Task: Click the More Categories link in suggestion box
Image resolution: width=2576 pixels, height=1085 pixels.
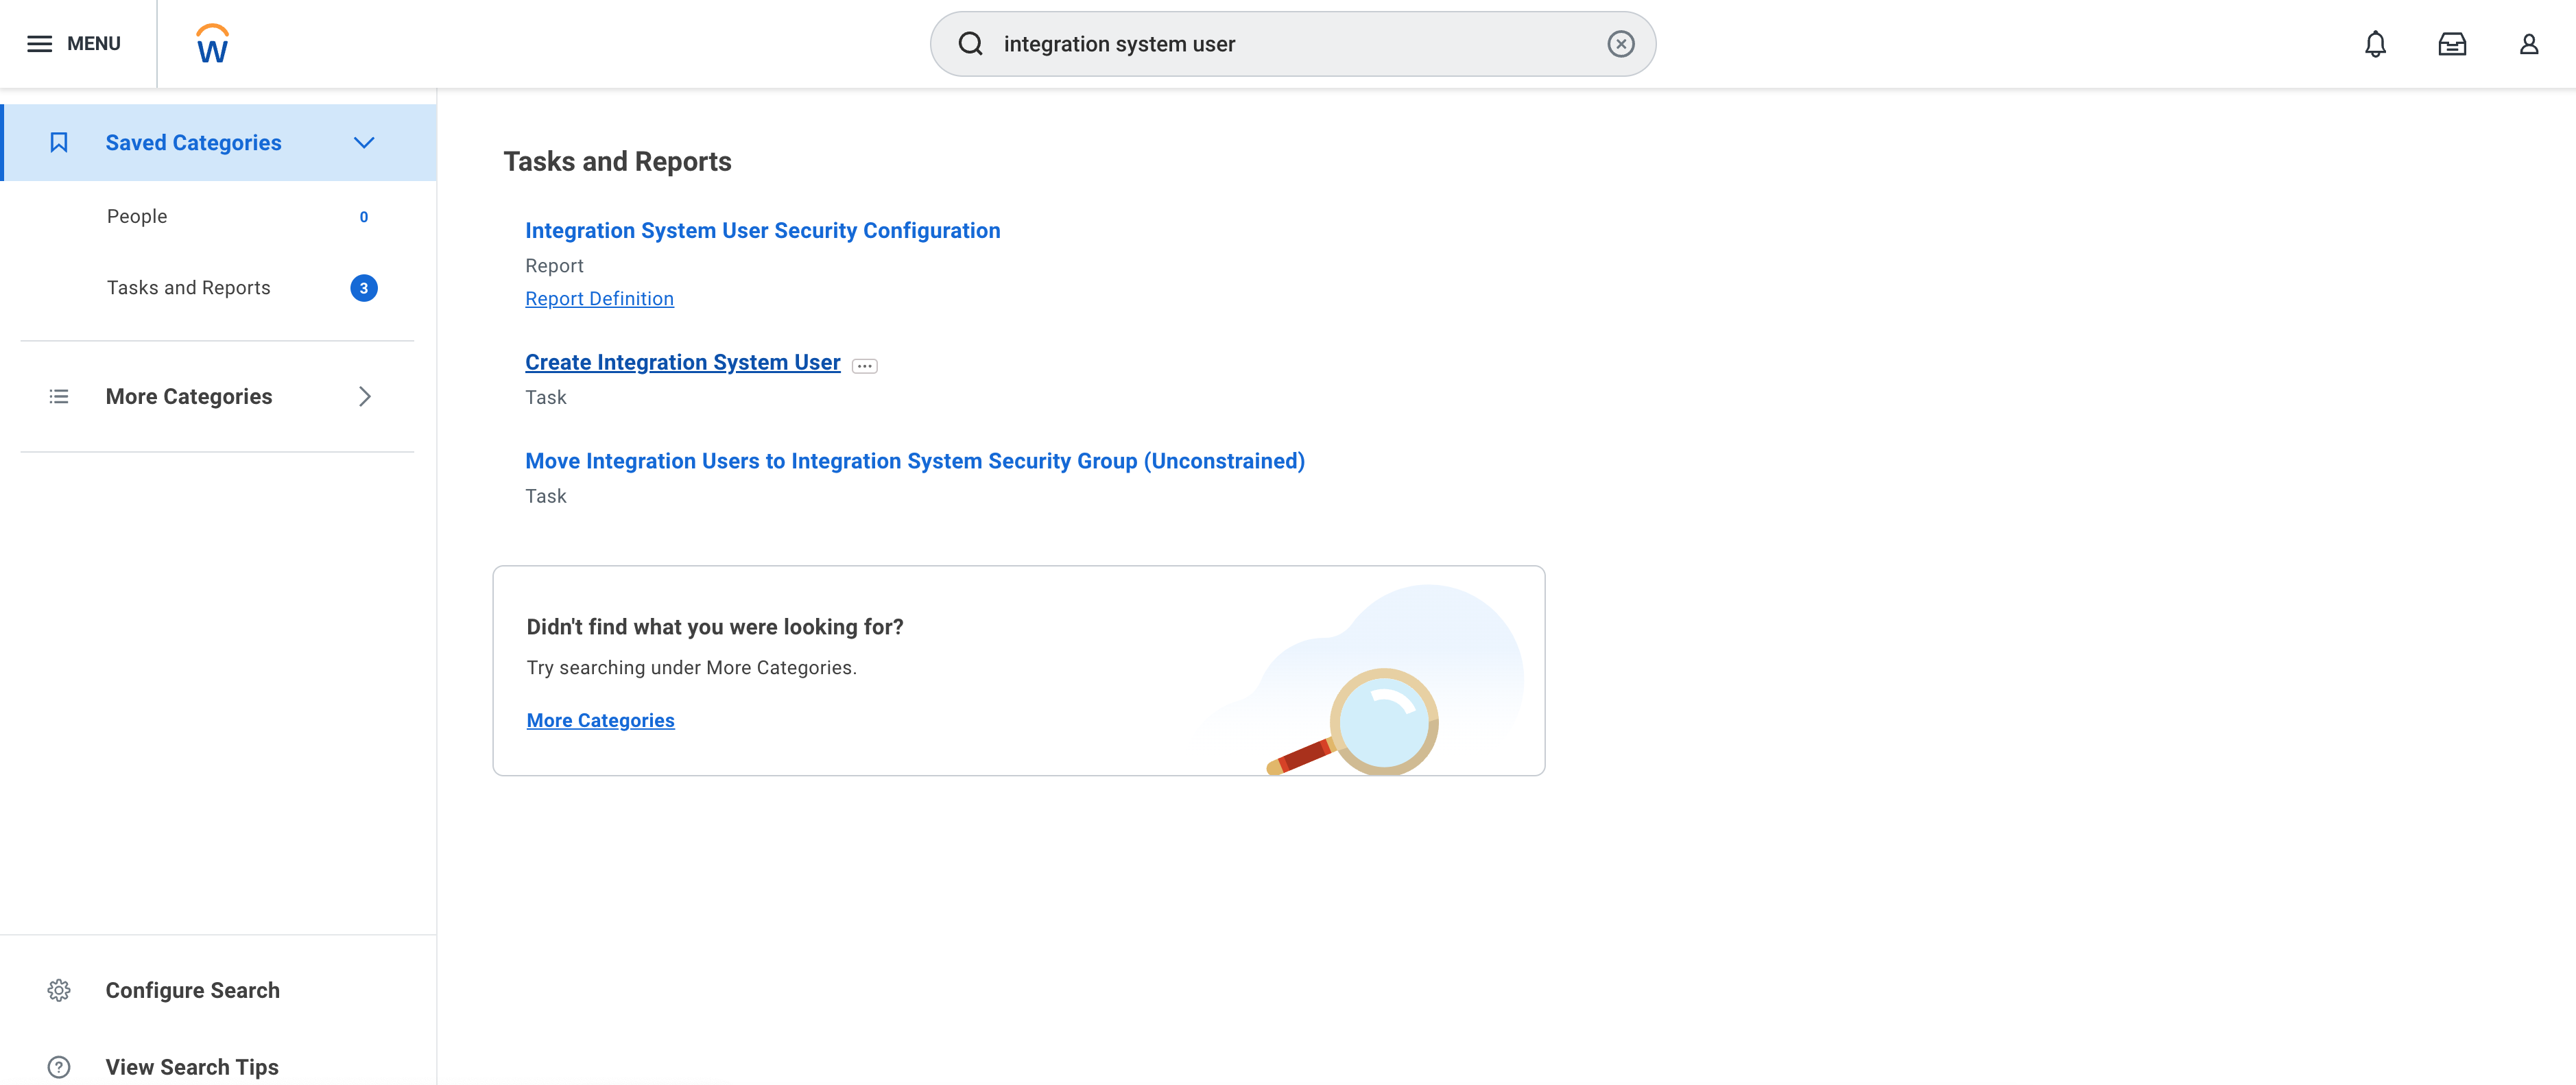Action: (x=600, y=719)
